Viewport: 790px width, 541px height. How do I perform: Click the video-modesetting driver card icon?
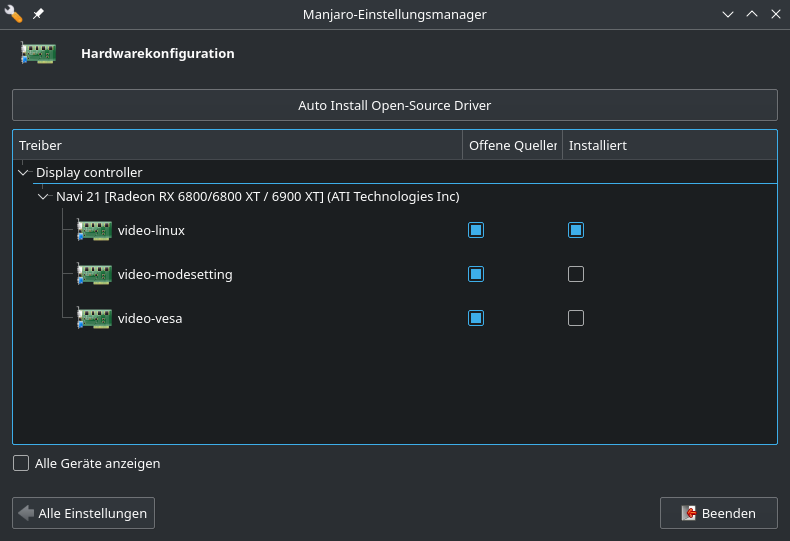click(x=95, y=274)
